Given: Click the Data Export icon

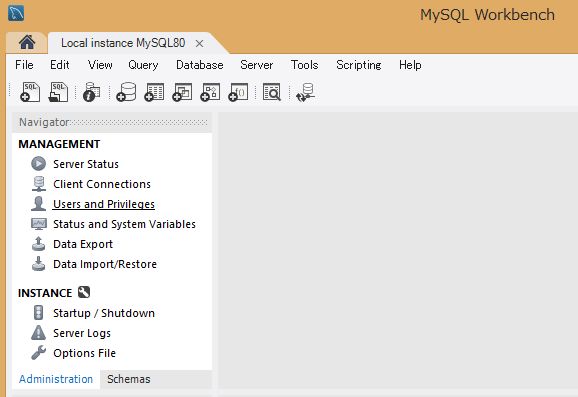Looking at the screenshot, I should point(38,244).
